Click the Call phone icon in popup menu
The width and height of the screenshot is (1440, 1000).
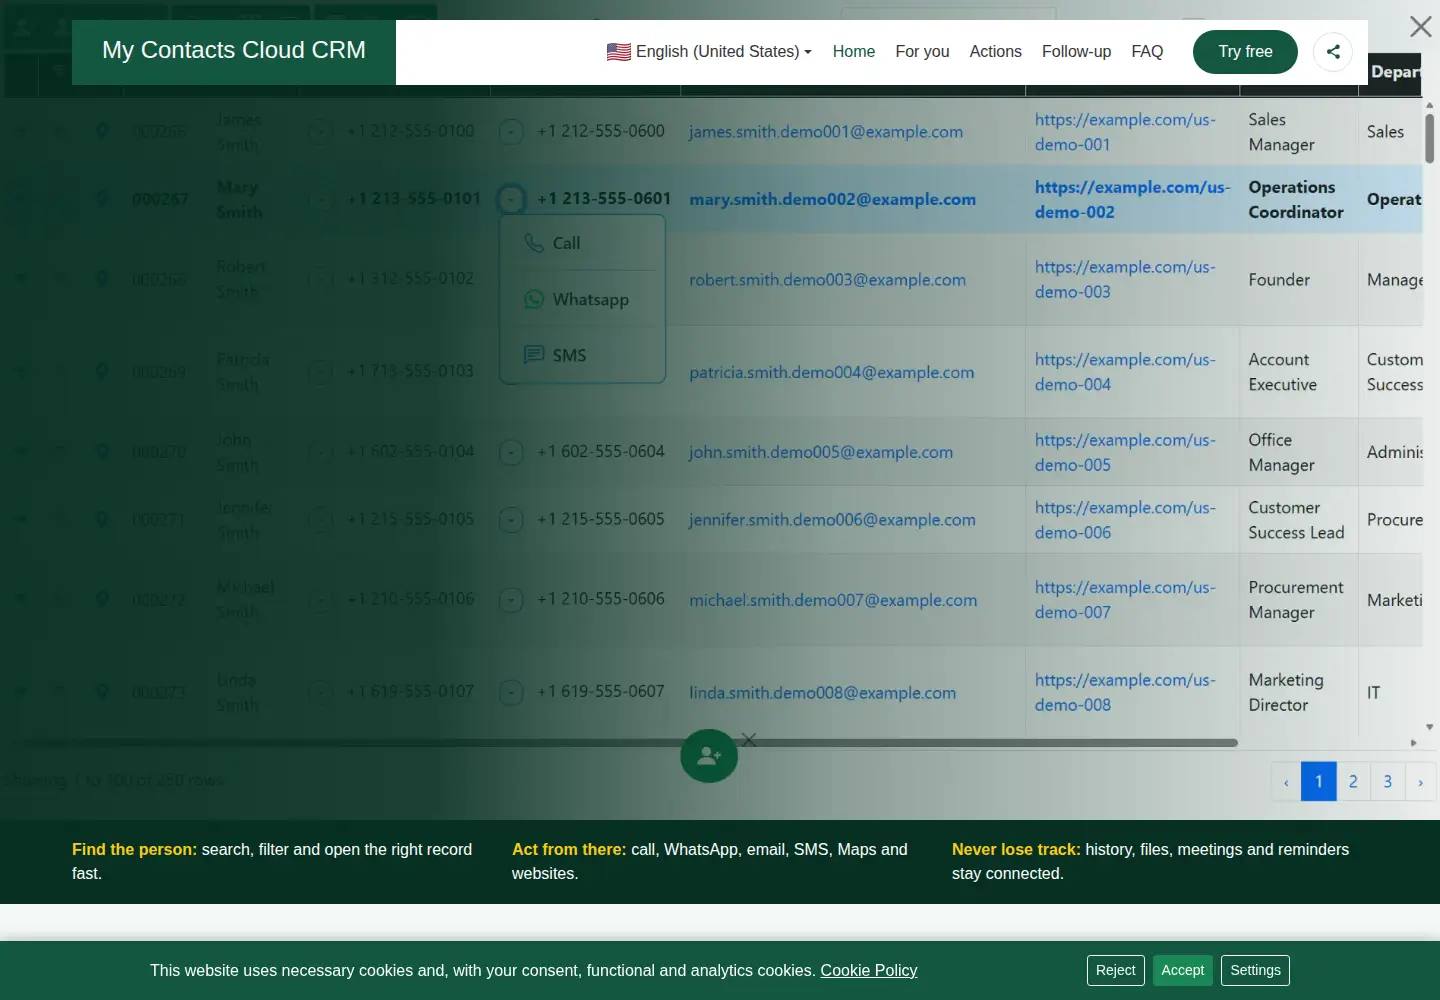pyautogui.click(x=534, y=243)
